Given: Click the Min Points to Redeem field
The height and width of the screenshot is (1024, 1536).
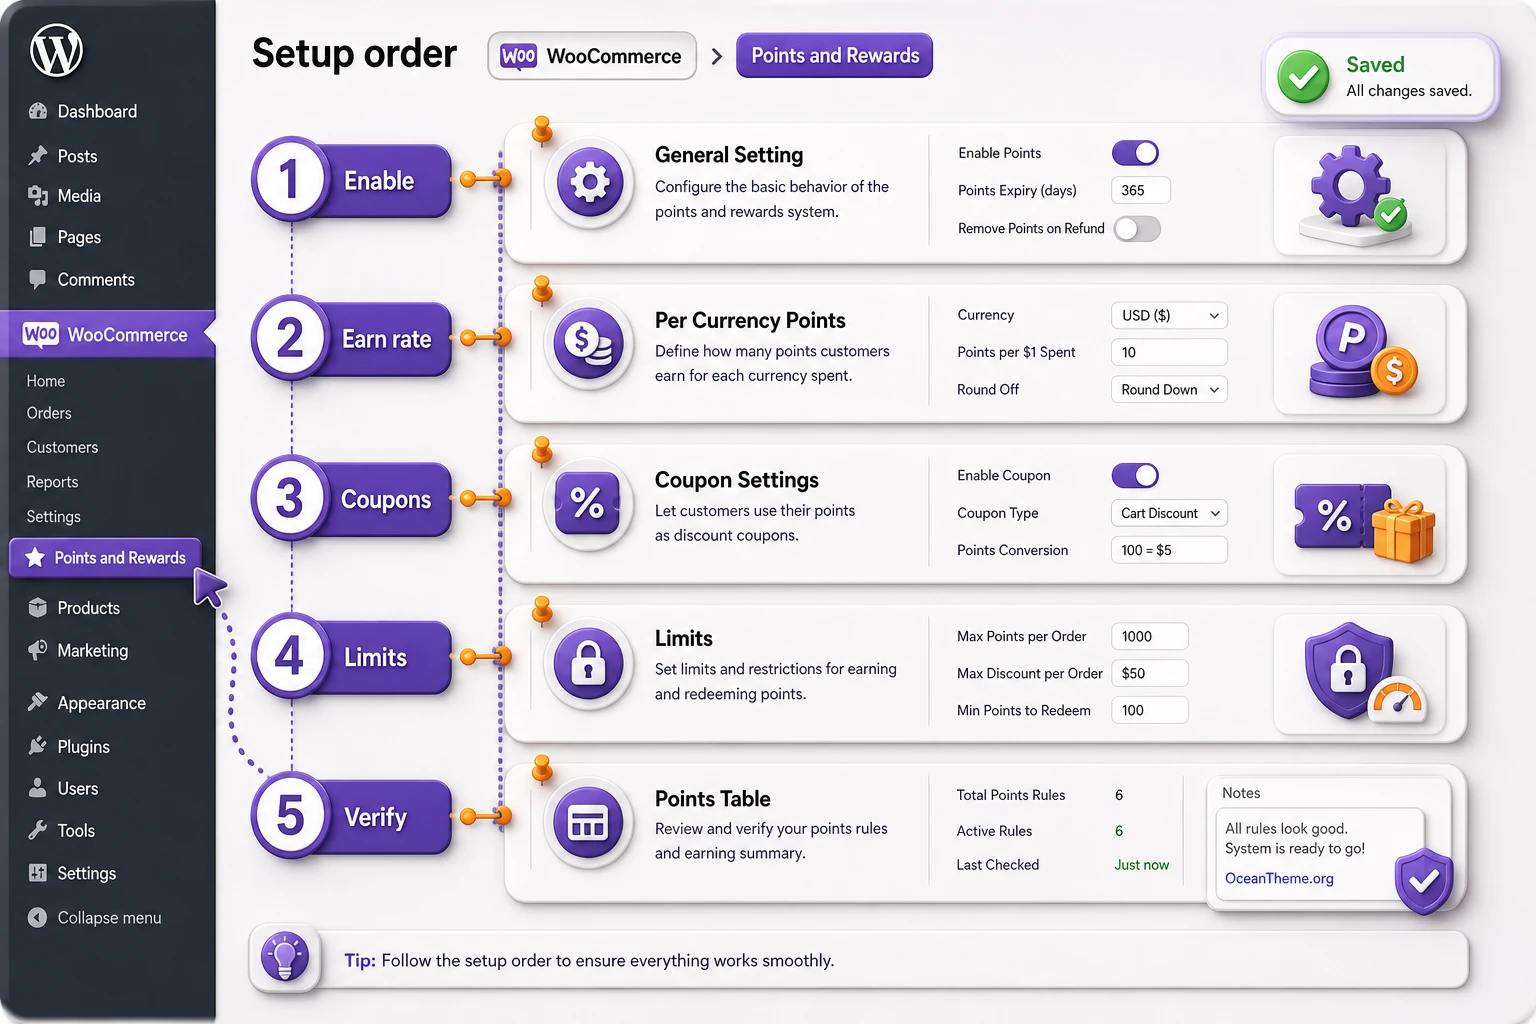Looking at the screenshot, I should click(1150, 710).
